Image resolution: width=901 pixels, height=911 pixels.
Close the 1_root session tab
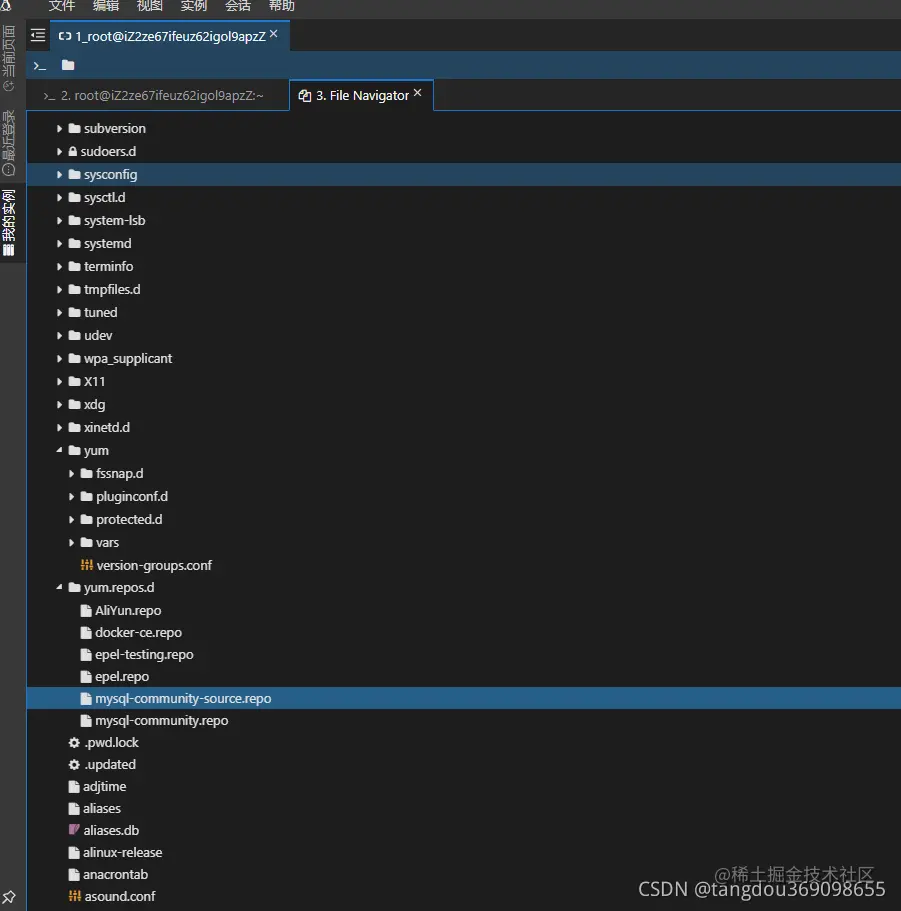(x=274, y=34)
